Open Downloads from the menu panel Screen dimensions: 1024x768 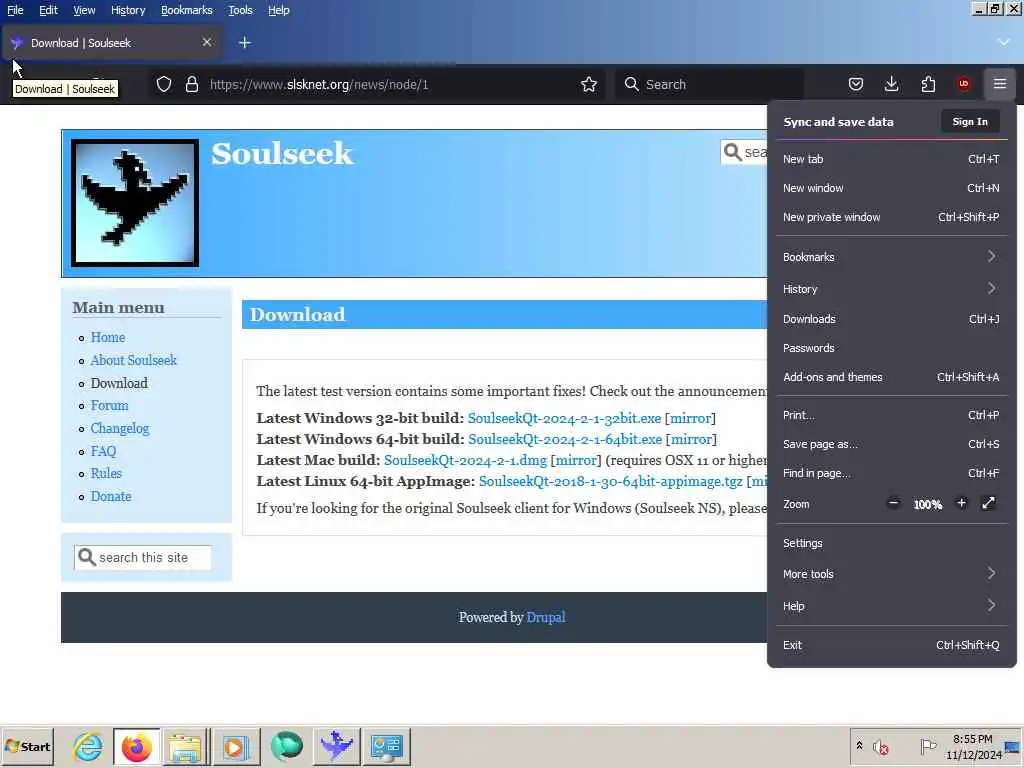point(891,319)
